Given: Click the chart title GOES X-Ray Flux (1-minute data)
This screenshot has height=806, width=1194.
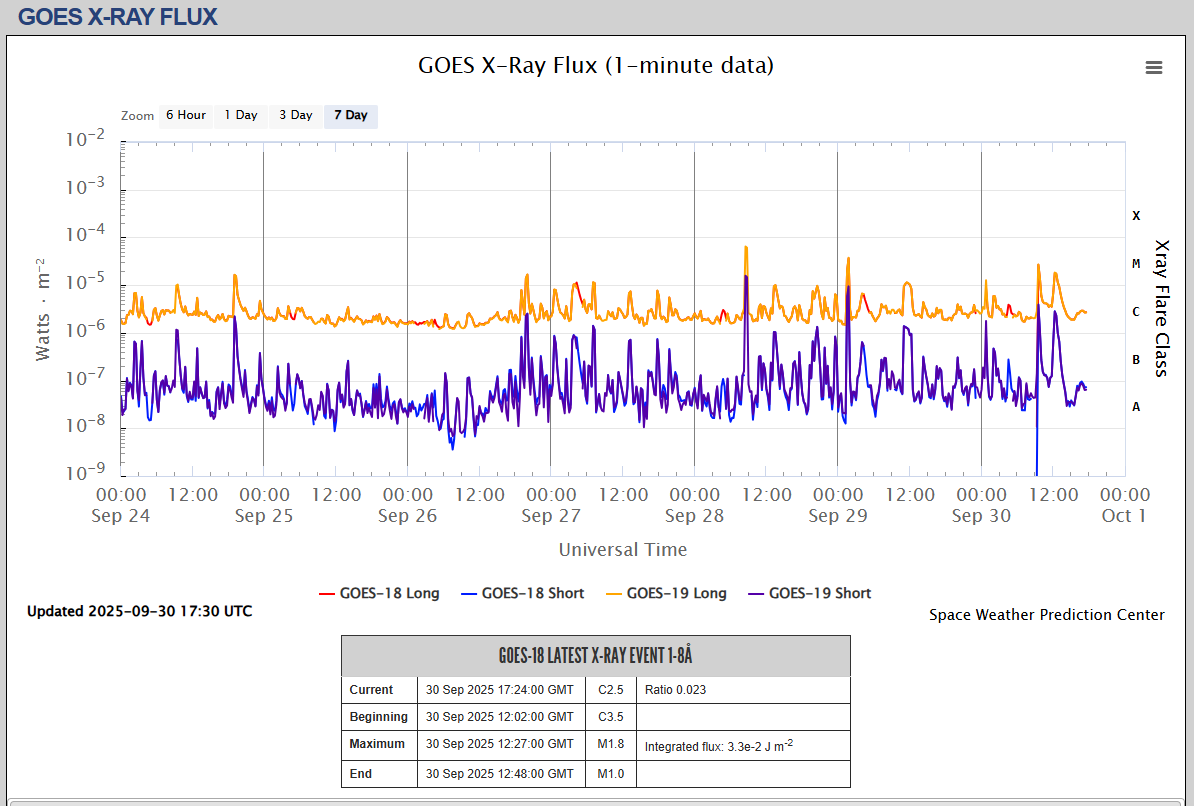Looking at the screenshot, I should tap(596, 66).
